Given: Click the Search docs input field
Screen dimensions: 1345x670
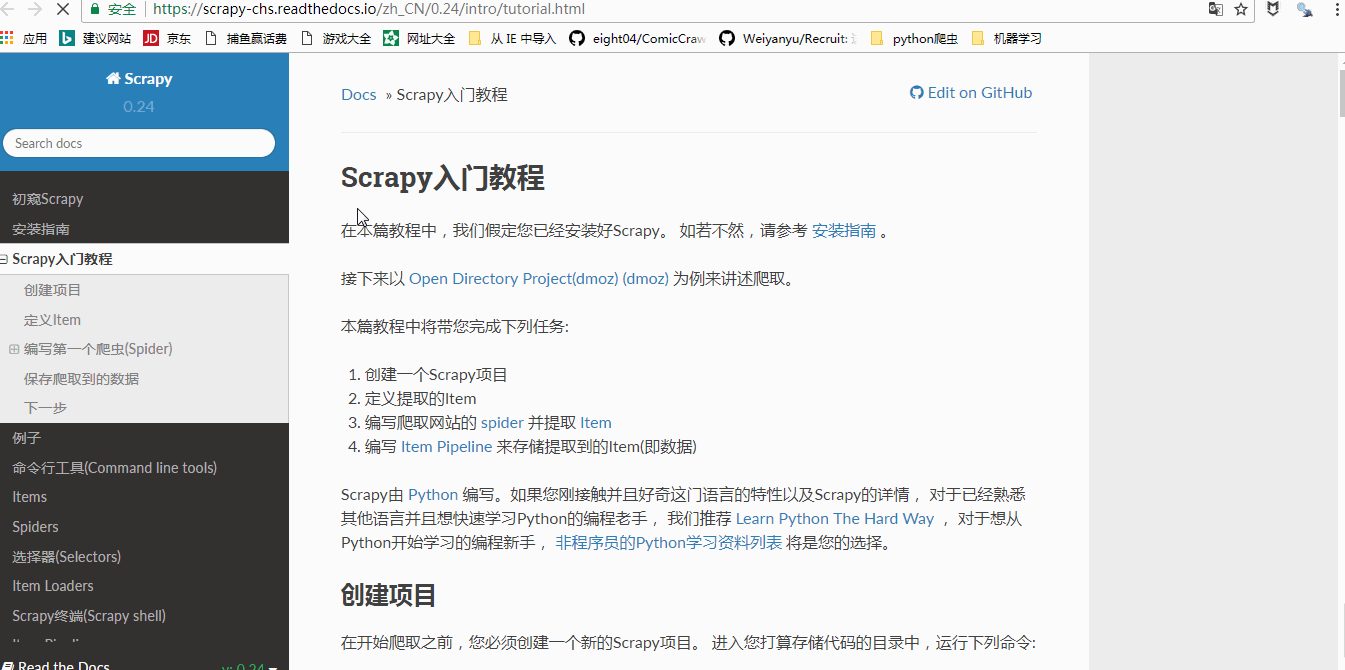Looking at the screenshot, I should point(139,143).
